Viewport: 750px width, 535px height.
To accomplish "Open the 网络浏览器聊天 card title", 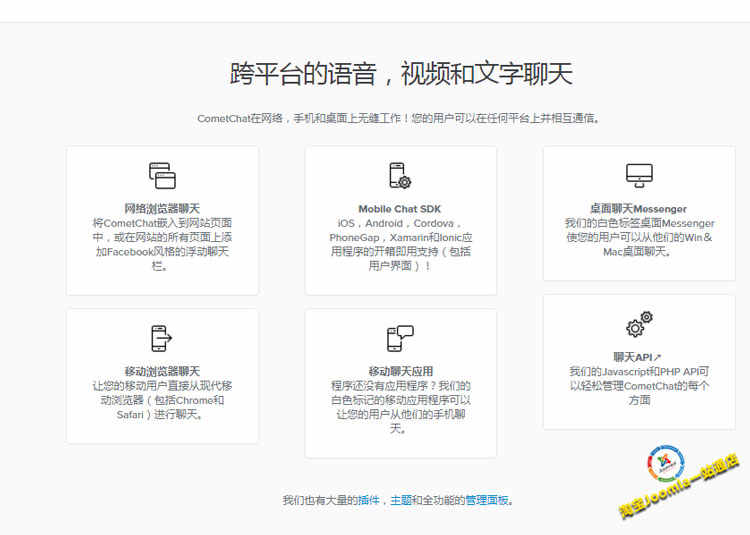I will point(162,208).
